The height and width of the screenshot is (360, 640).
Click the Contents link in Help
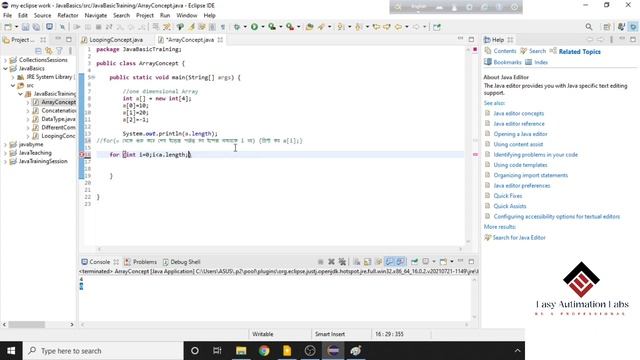504,51
